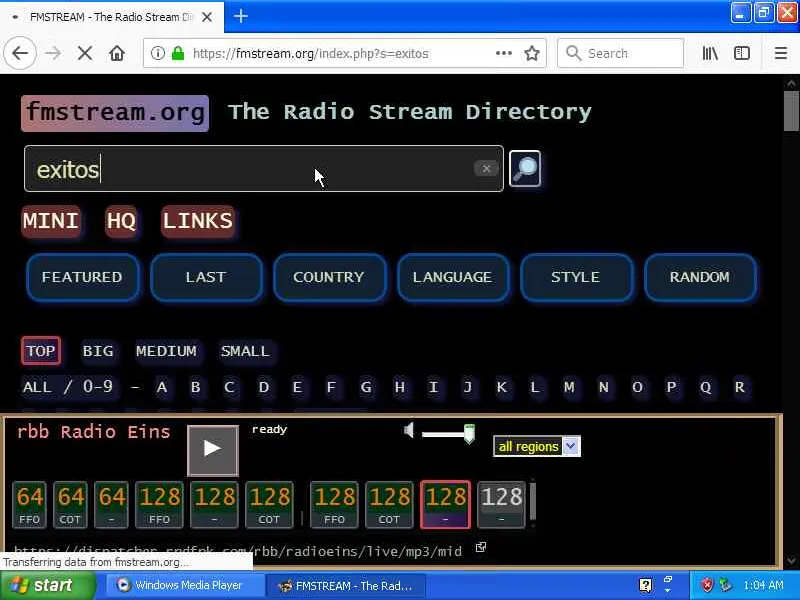Image resolution: width=800 pixels, height=600 pixels.
Task: Click the browser Search box
Action: pyautogui.click(x=620, y=53)
